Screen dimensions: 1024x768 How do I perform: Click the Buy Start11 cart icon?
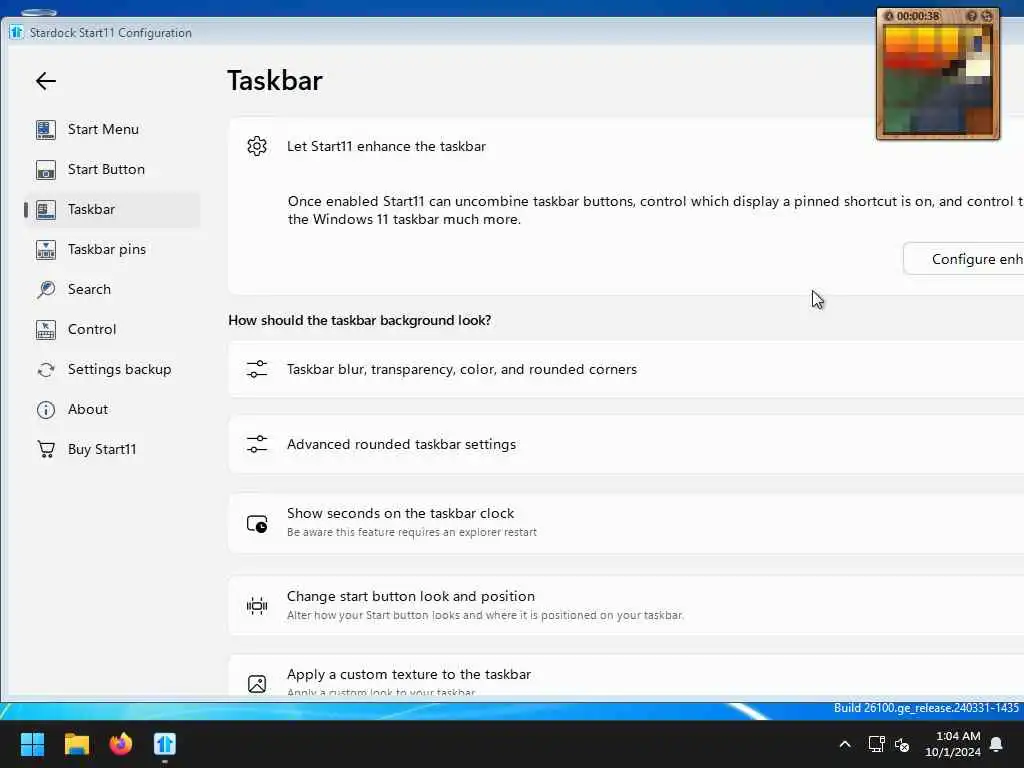pyautogui.click(x=46, y=449)
